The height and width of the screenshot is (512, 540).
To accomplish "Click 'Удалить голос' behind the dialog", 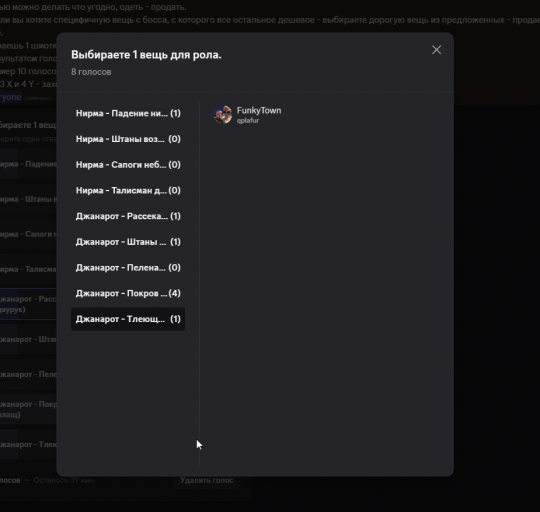I will pos(207,480).
